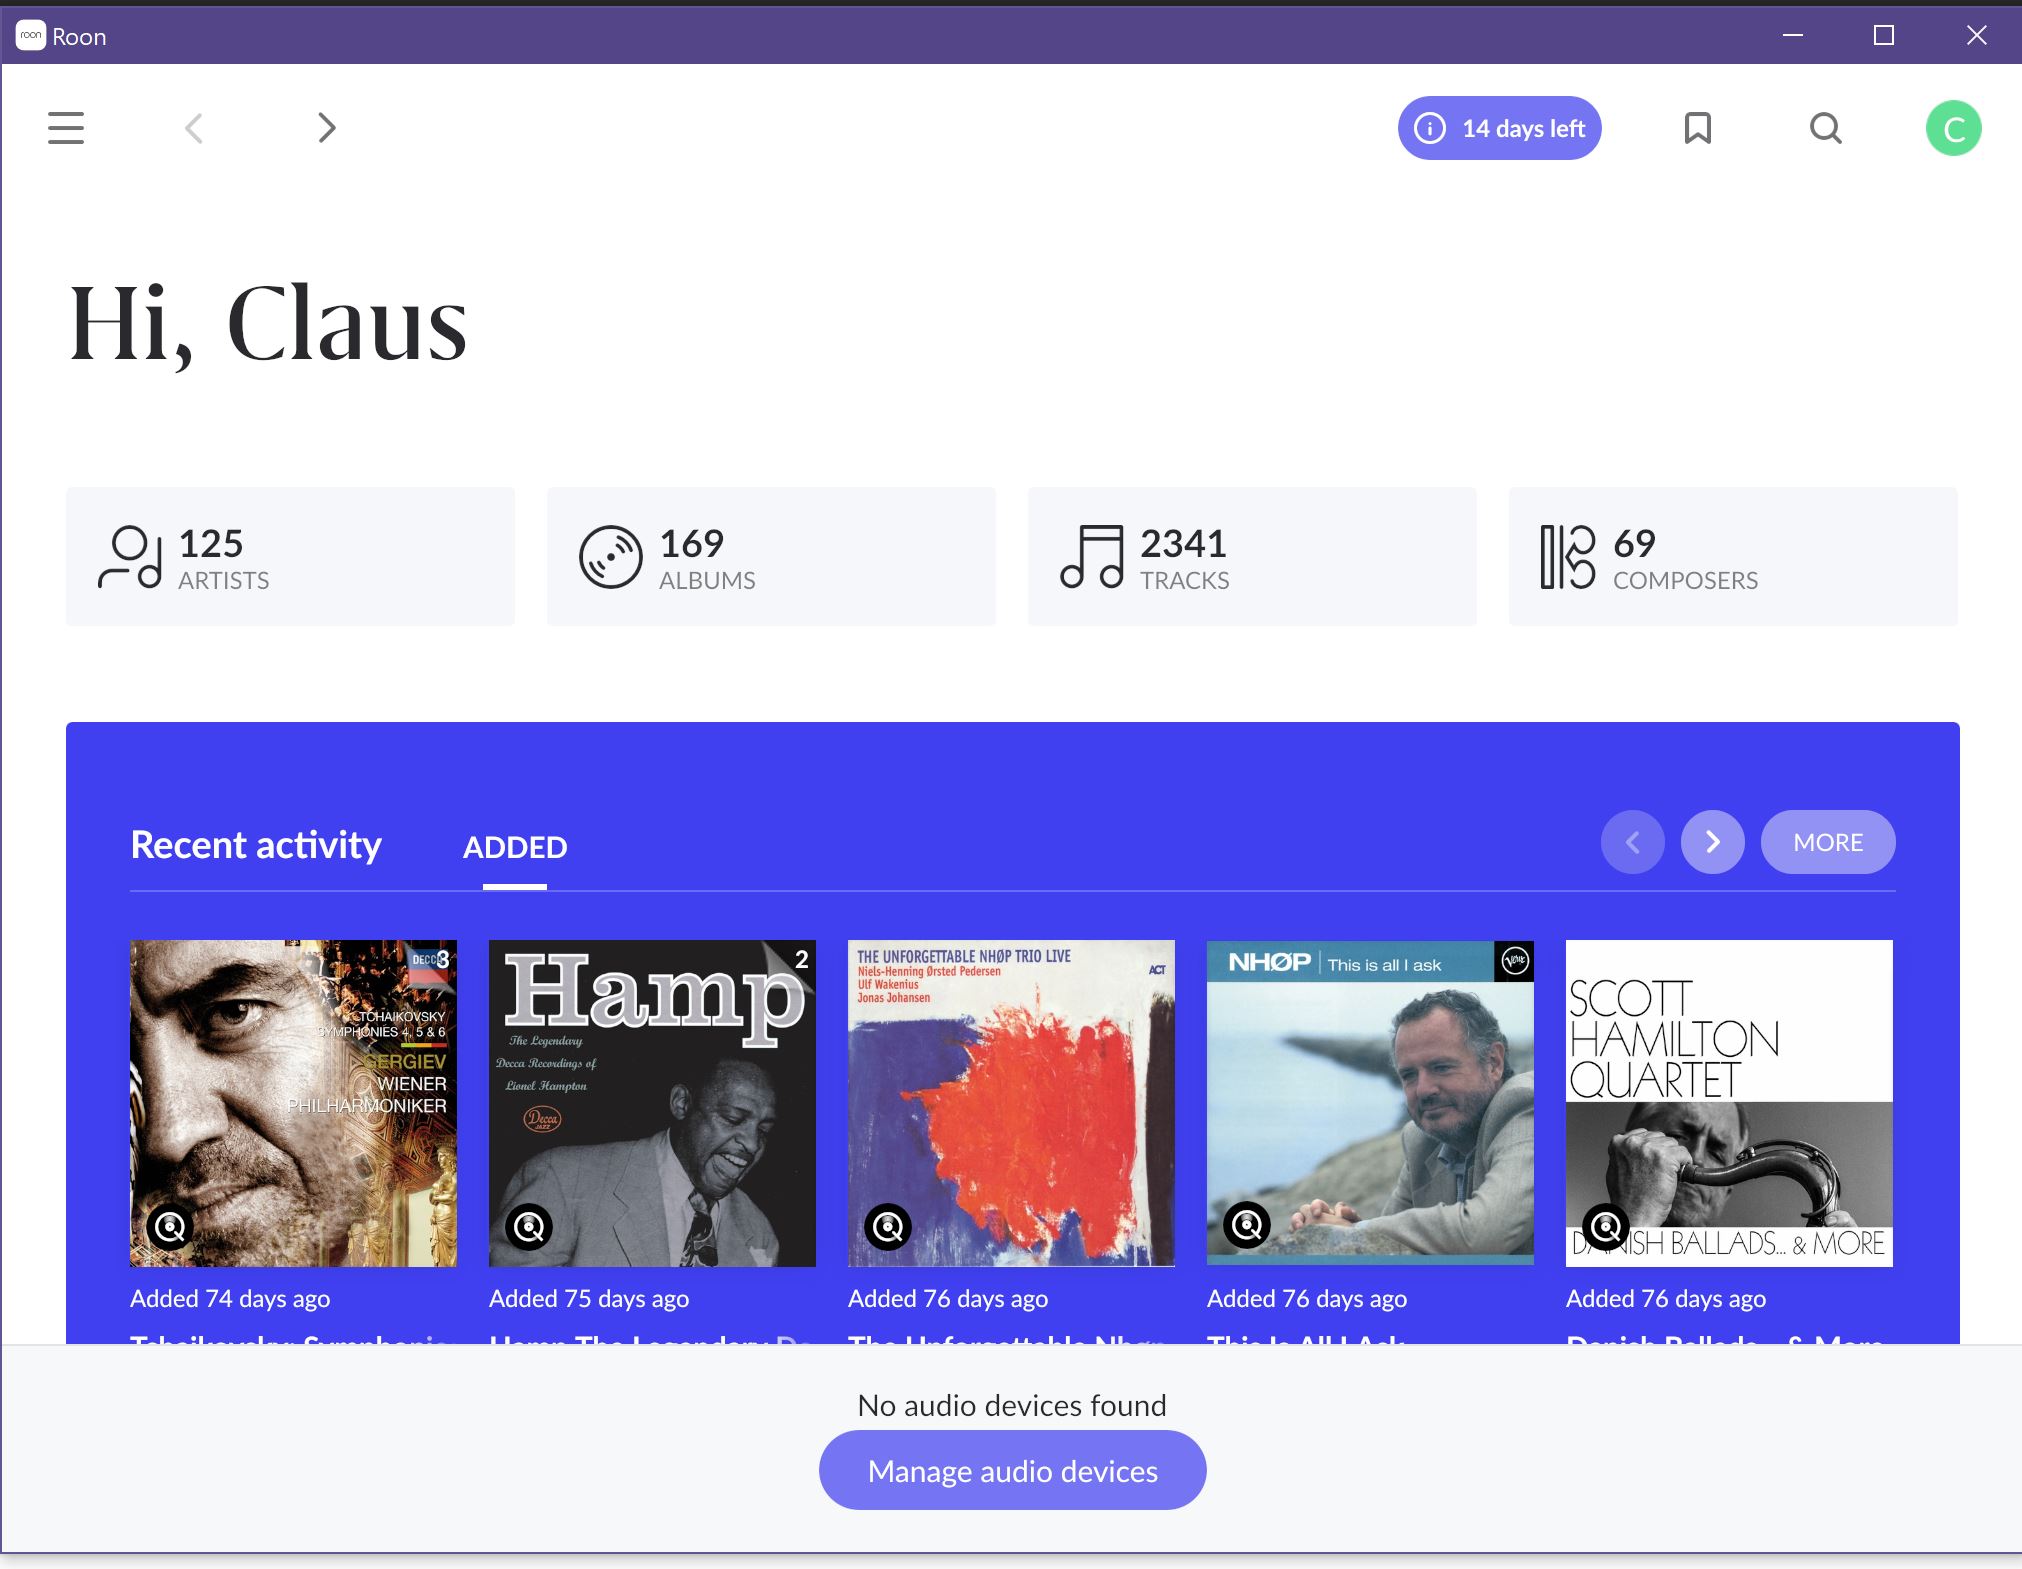Open The Unforgettable NHØP Trio Live cover
The height and width of the screenshot is (1569, 2022).
(x=1011, y=1103)
